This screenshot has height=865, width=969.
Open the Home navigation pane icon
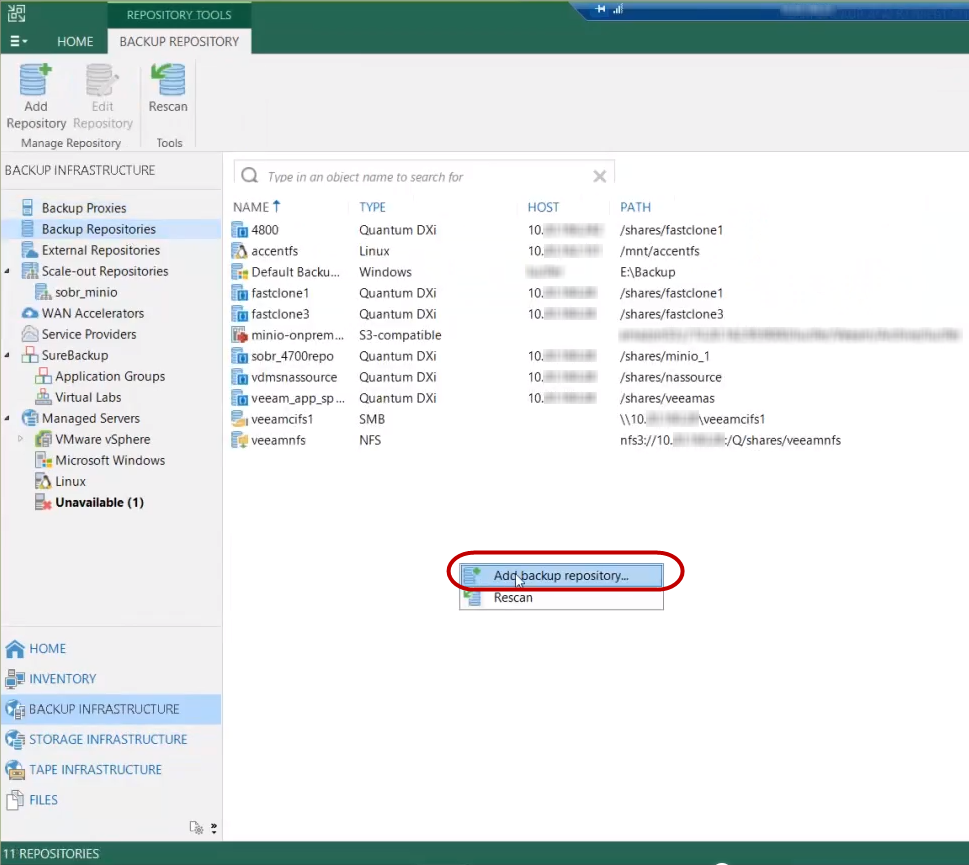[15, 649]
